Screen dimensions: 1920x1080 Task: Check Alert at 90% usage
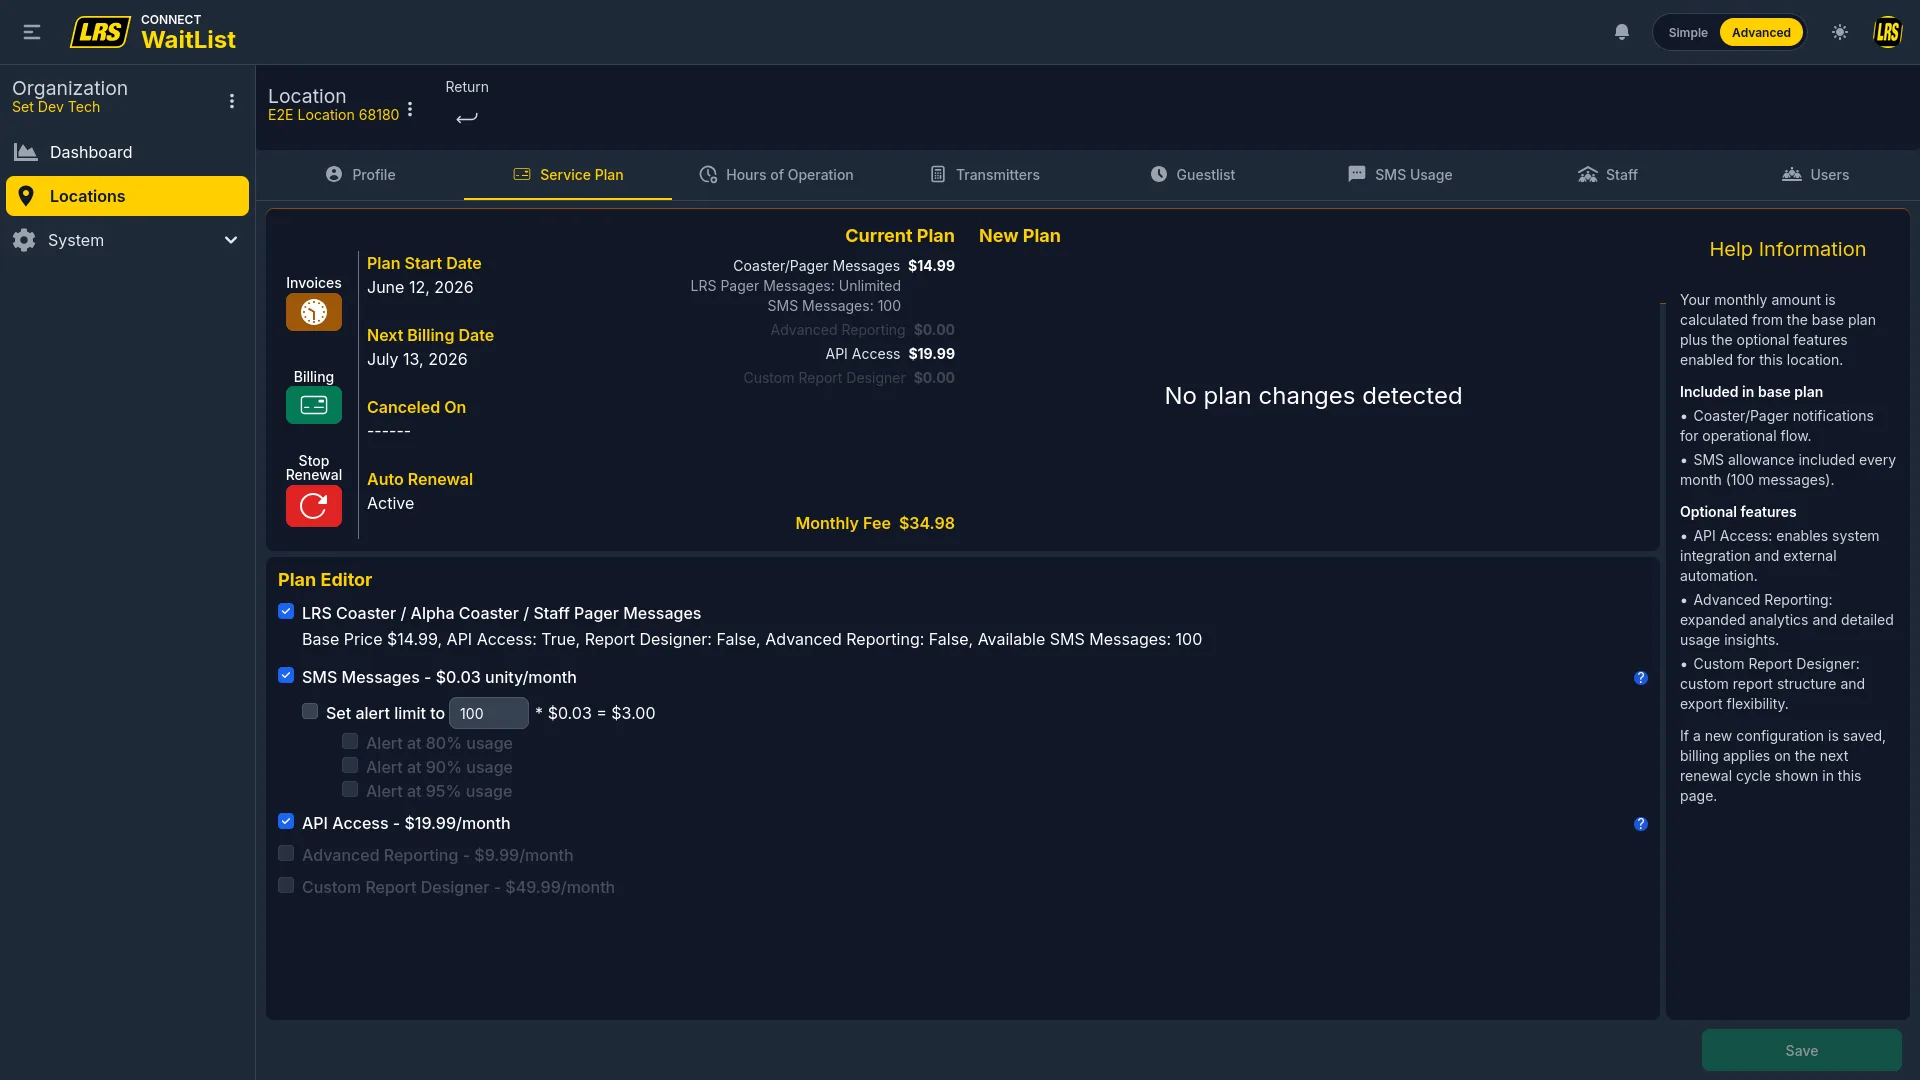coord(350,765)
